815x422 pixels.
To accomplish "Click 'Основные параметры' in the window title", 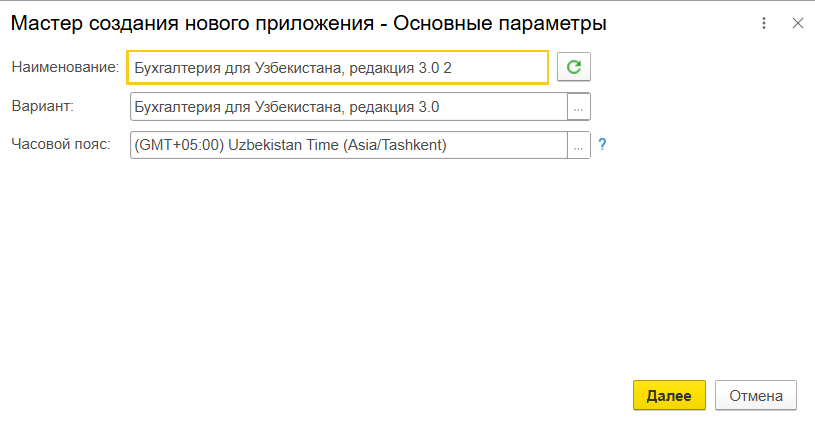I will [x=502, y=22].
